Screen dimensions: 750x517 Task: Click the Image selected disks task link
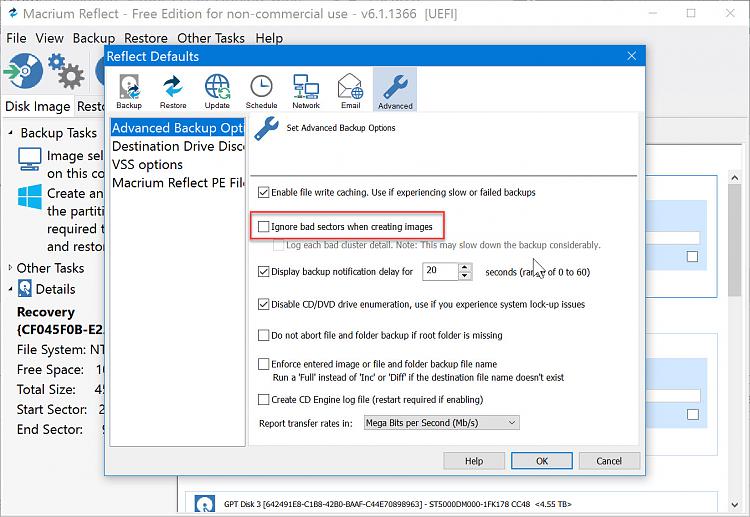pos(75,165)
